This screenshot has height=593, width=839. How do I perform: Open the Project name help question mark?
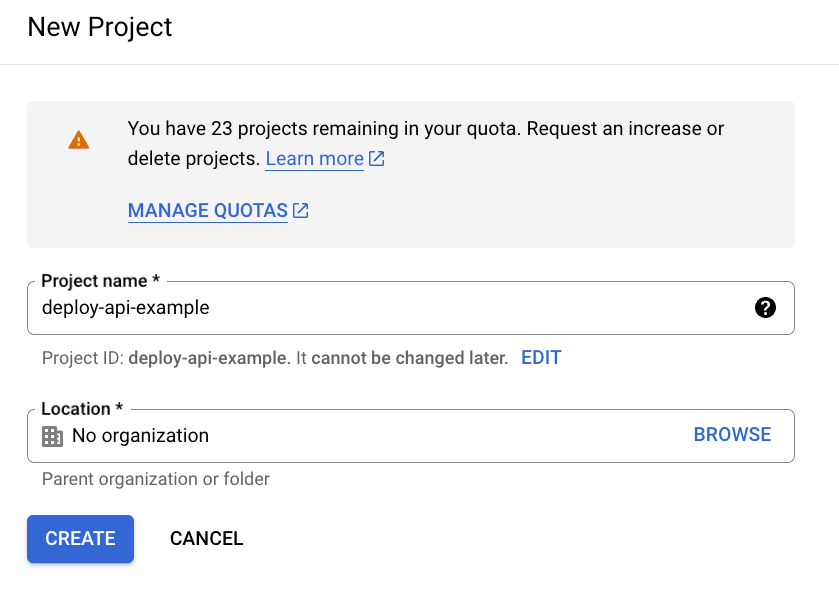[x=765, y=308]
